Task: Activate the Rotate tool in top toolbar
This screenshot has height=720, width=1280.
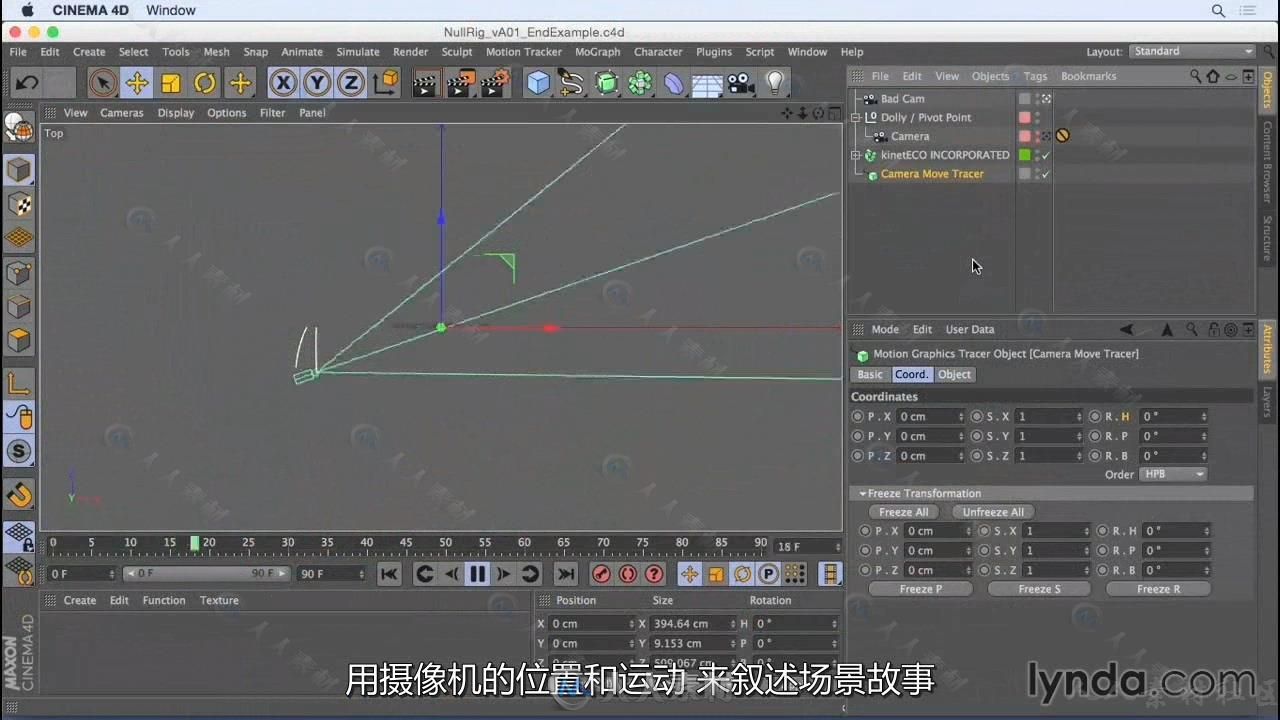Action: click(205, 83)
